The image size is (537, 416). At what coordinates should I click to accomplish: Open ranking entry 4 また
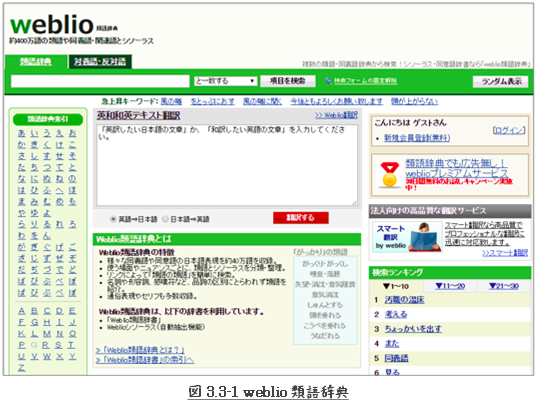click(x=392, y=343)
